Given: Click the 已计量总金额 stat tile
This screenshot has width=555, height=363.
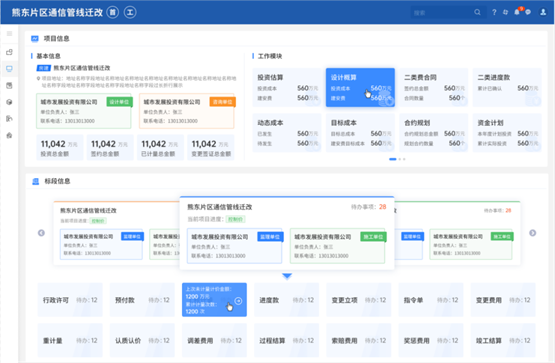Looking at the screenshot, I should click(160, 148).
